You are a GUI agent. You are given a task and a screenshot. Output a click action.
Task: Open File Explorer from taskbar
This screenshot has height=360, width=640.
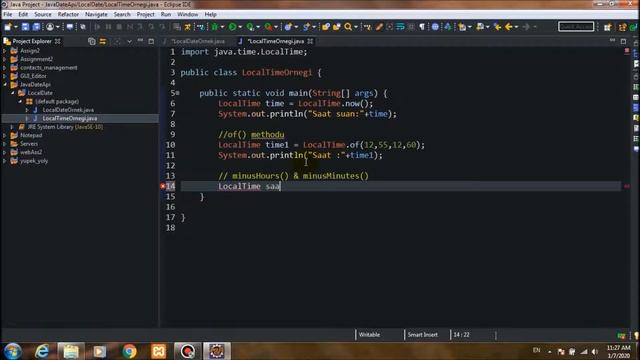pos(71,351)
